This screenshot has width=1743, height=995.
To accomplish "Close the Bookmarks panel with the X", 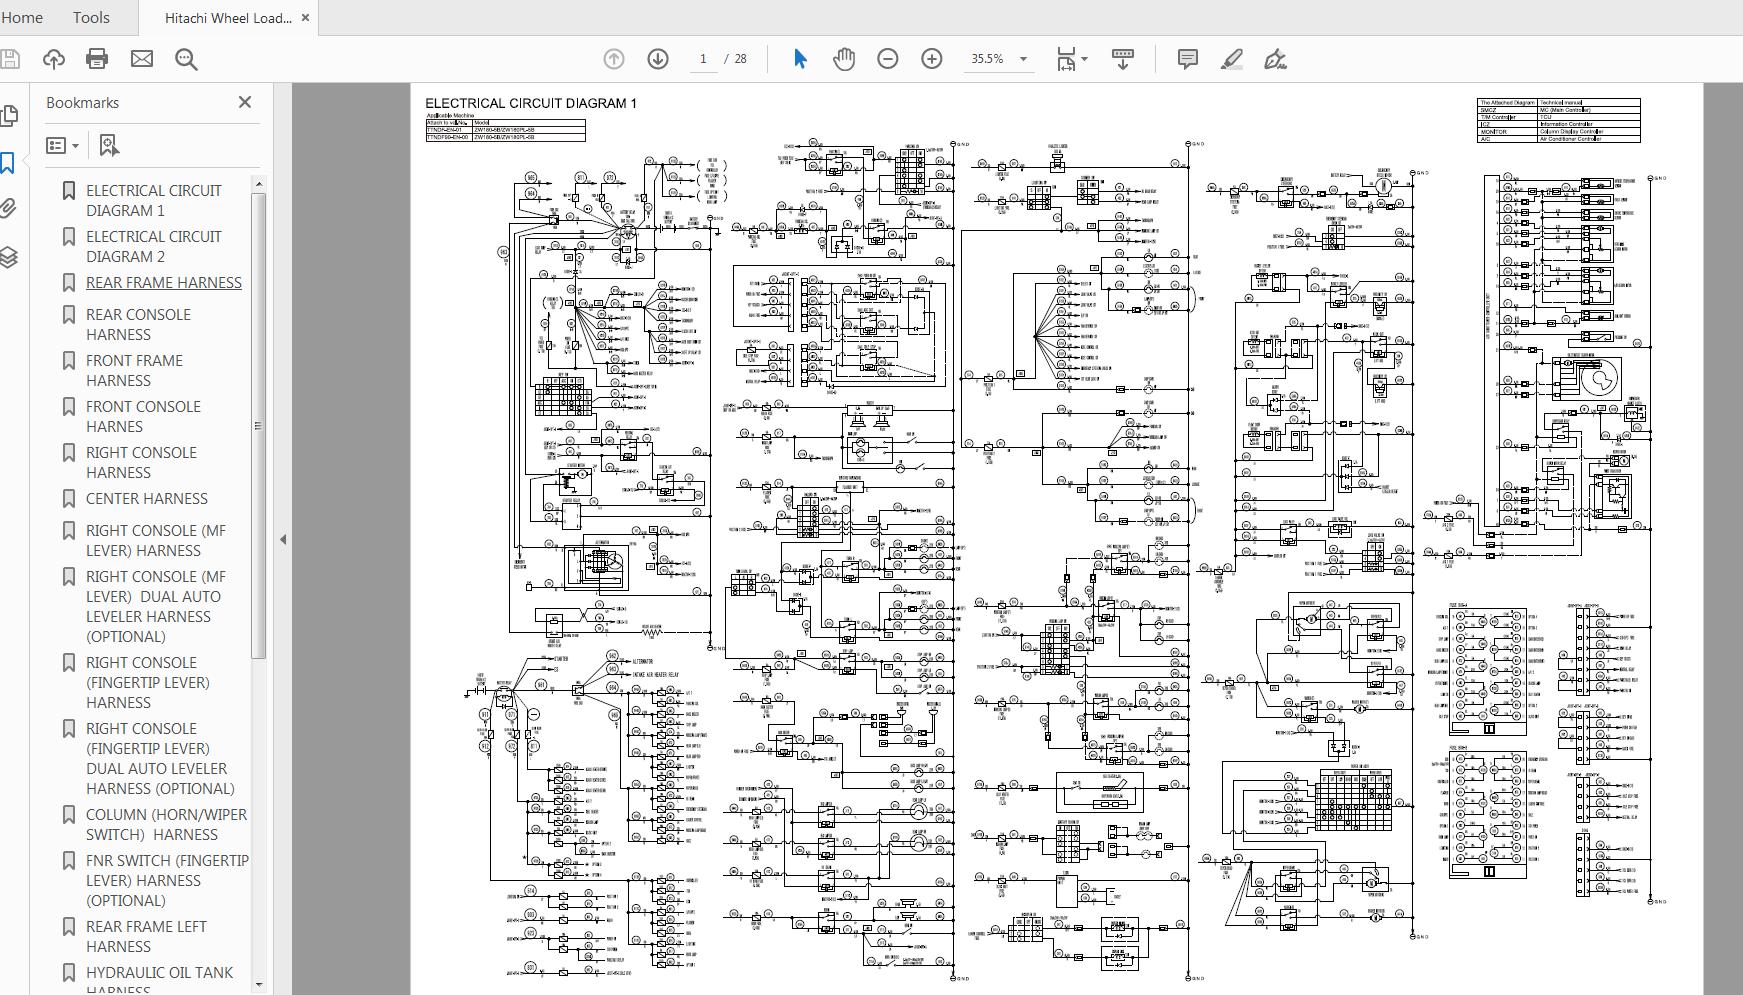I will tap(244, 101).
